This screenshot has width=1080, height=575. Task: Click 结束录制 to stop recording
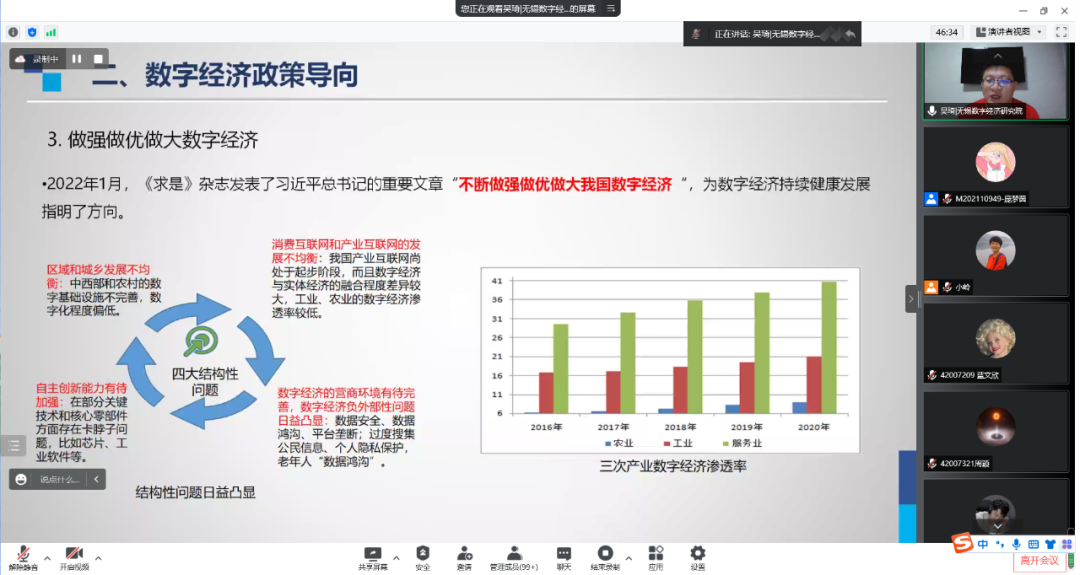click(x=605, y=556)
